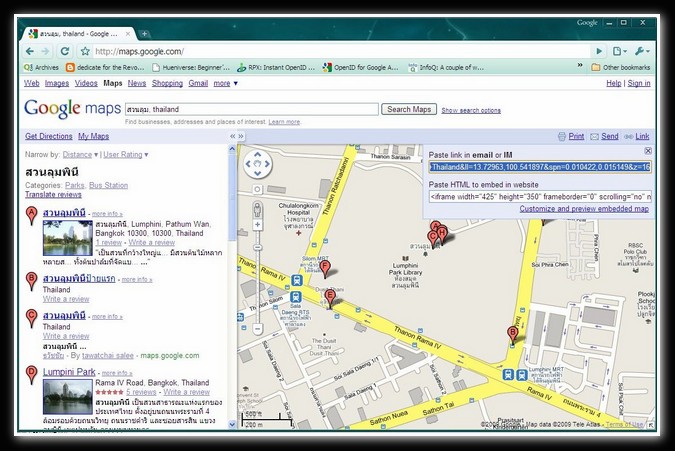Image resolution: width=675 pixels, height=451 pixels.
Task: Go to Images in Google navigation
Action: coord(57,83)
